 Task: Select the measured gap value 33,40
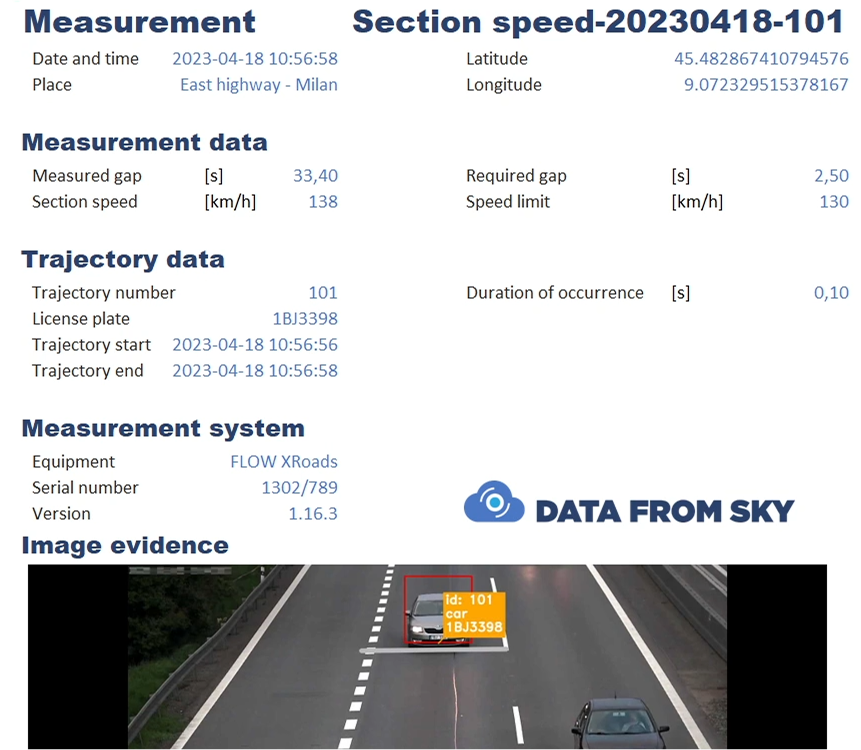pyautogui.click(x=315, y=176)
